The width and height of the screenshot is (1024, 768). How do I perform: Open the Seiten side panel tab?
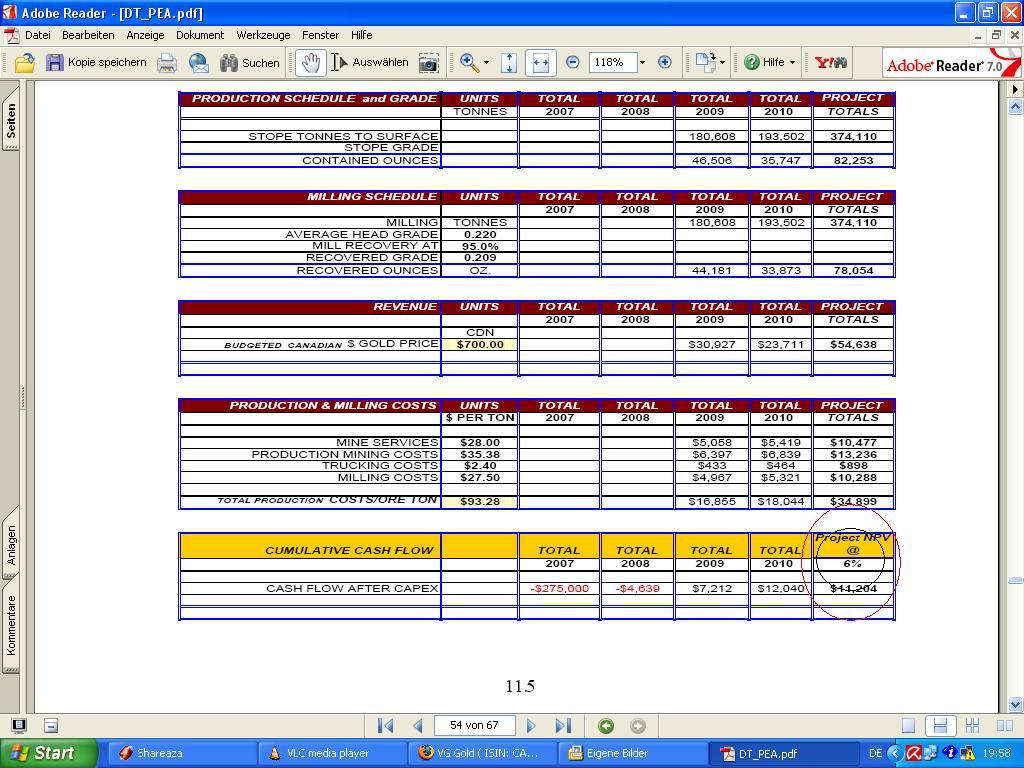(11, 118)
